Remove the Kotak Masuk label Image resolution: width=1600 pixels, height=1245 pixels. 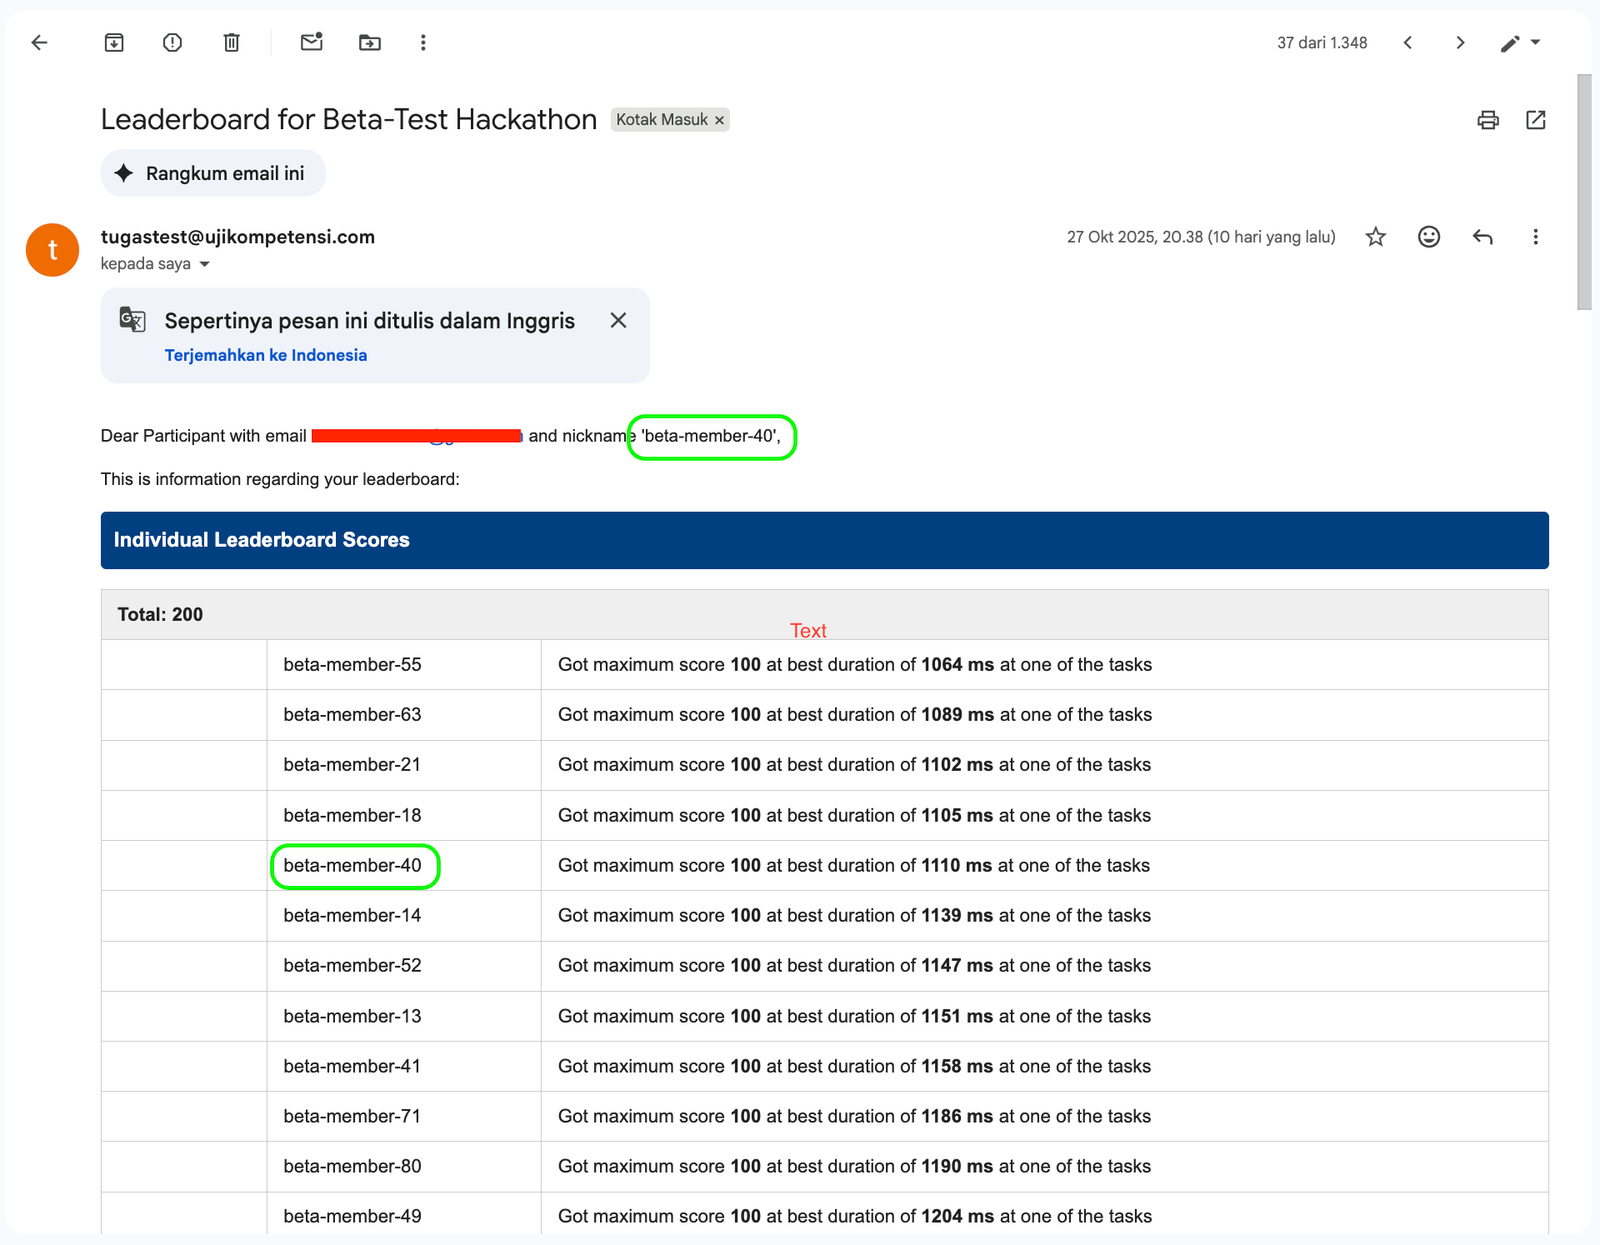pyautogui.click(x=719, y=120)
